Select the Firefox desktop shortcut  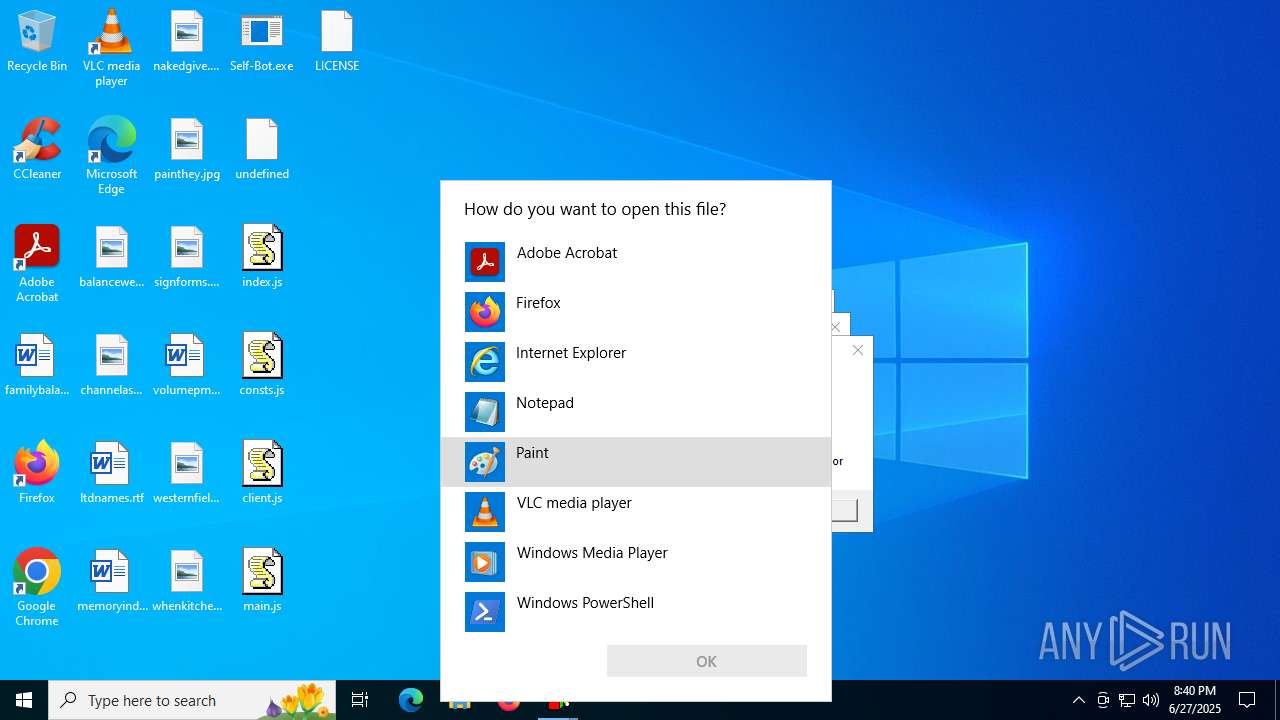tap(37, 474)
